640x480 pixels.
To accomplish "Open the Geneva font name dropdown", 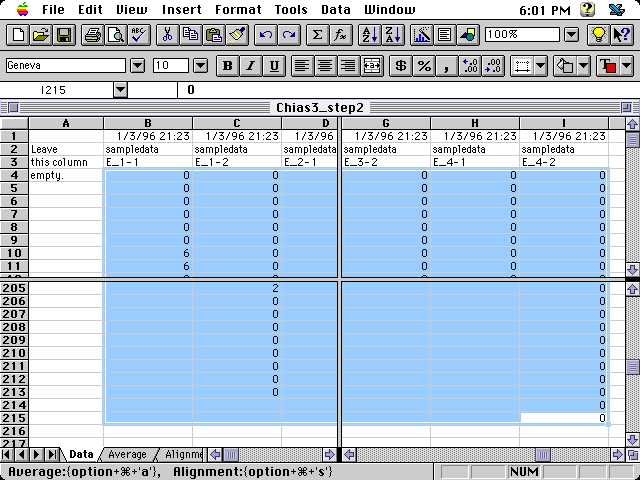I will (138, 66).
